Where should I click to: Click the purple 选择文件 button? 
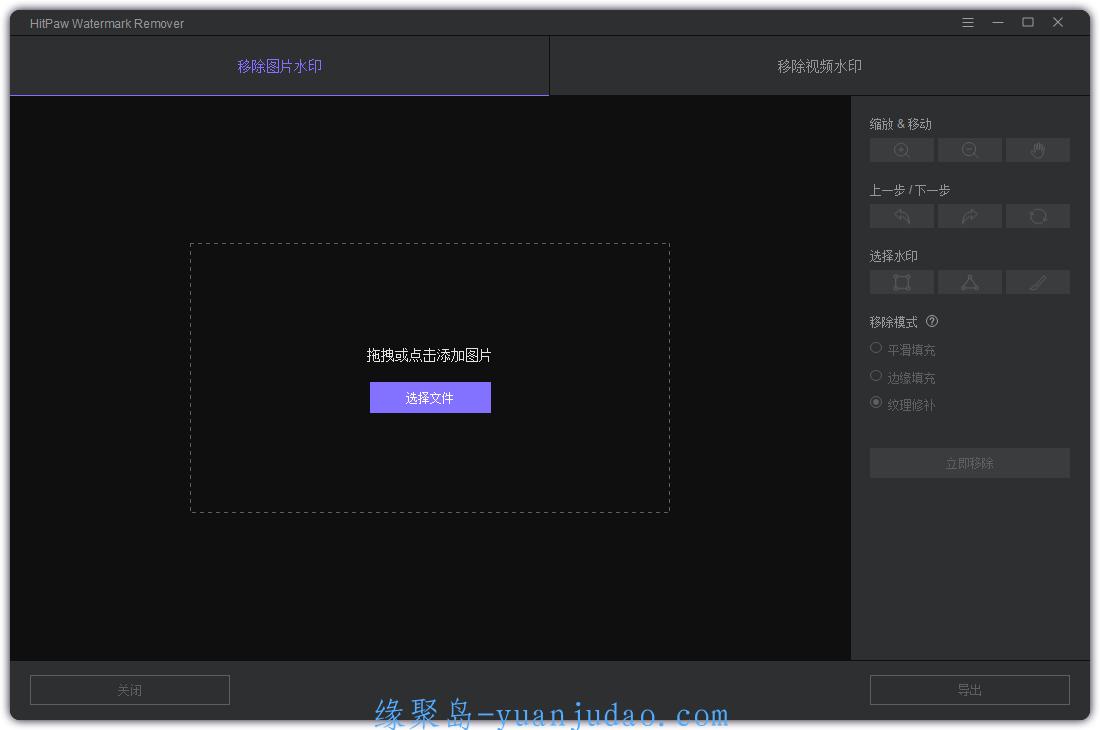(x=430, y=398)
